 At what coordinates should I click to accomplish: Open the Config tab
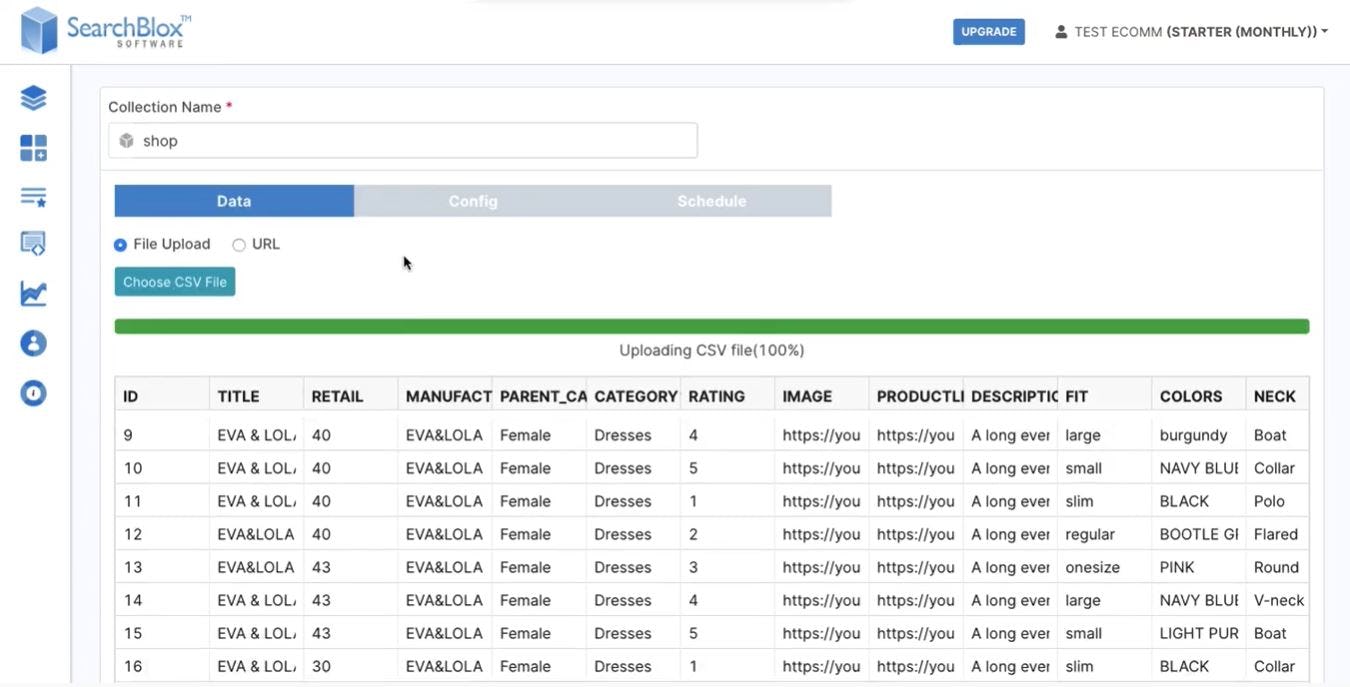[x=472, y=200]
